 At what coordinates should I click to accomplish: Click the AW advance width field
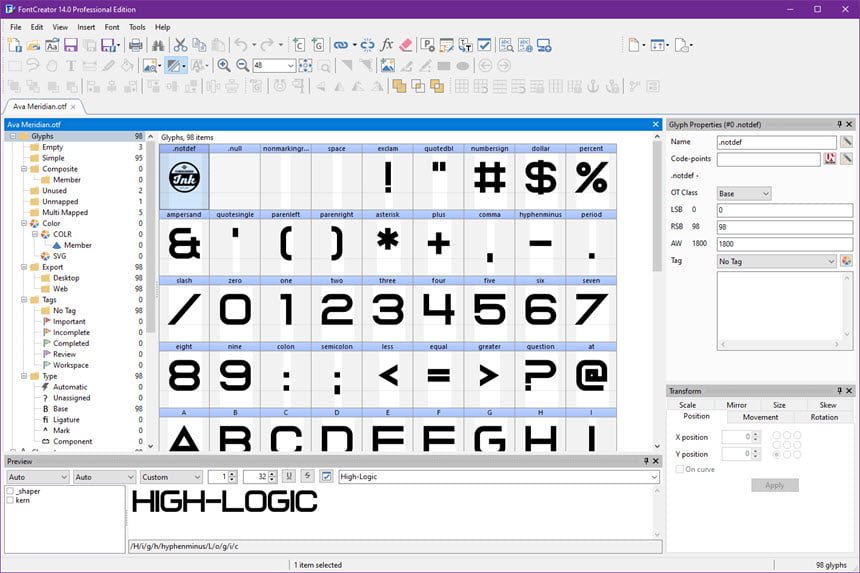point(784,243)
